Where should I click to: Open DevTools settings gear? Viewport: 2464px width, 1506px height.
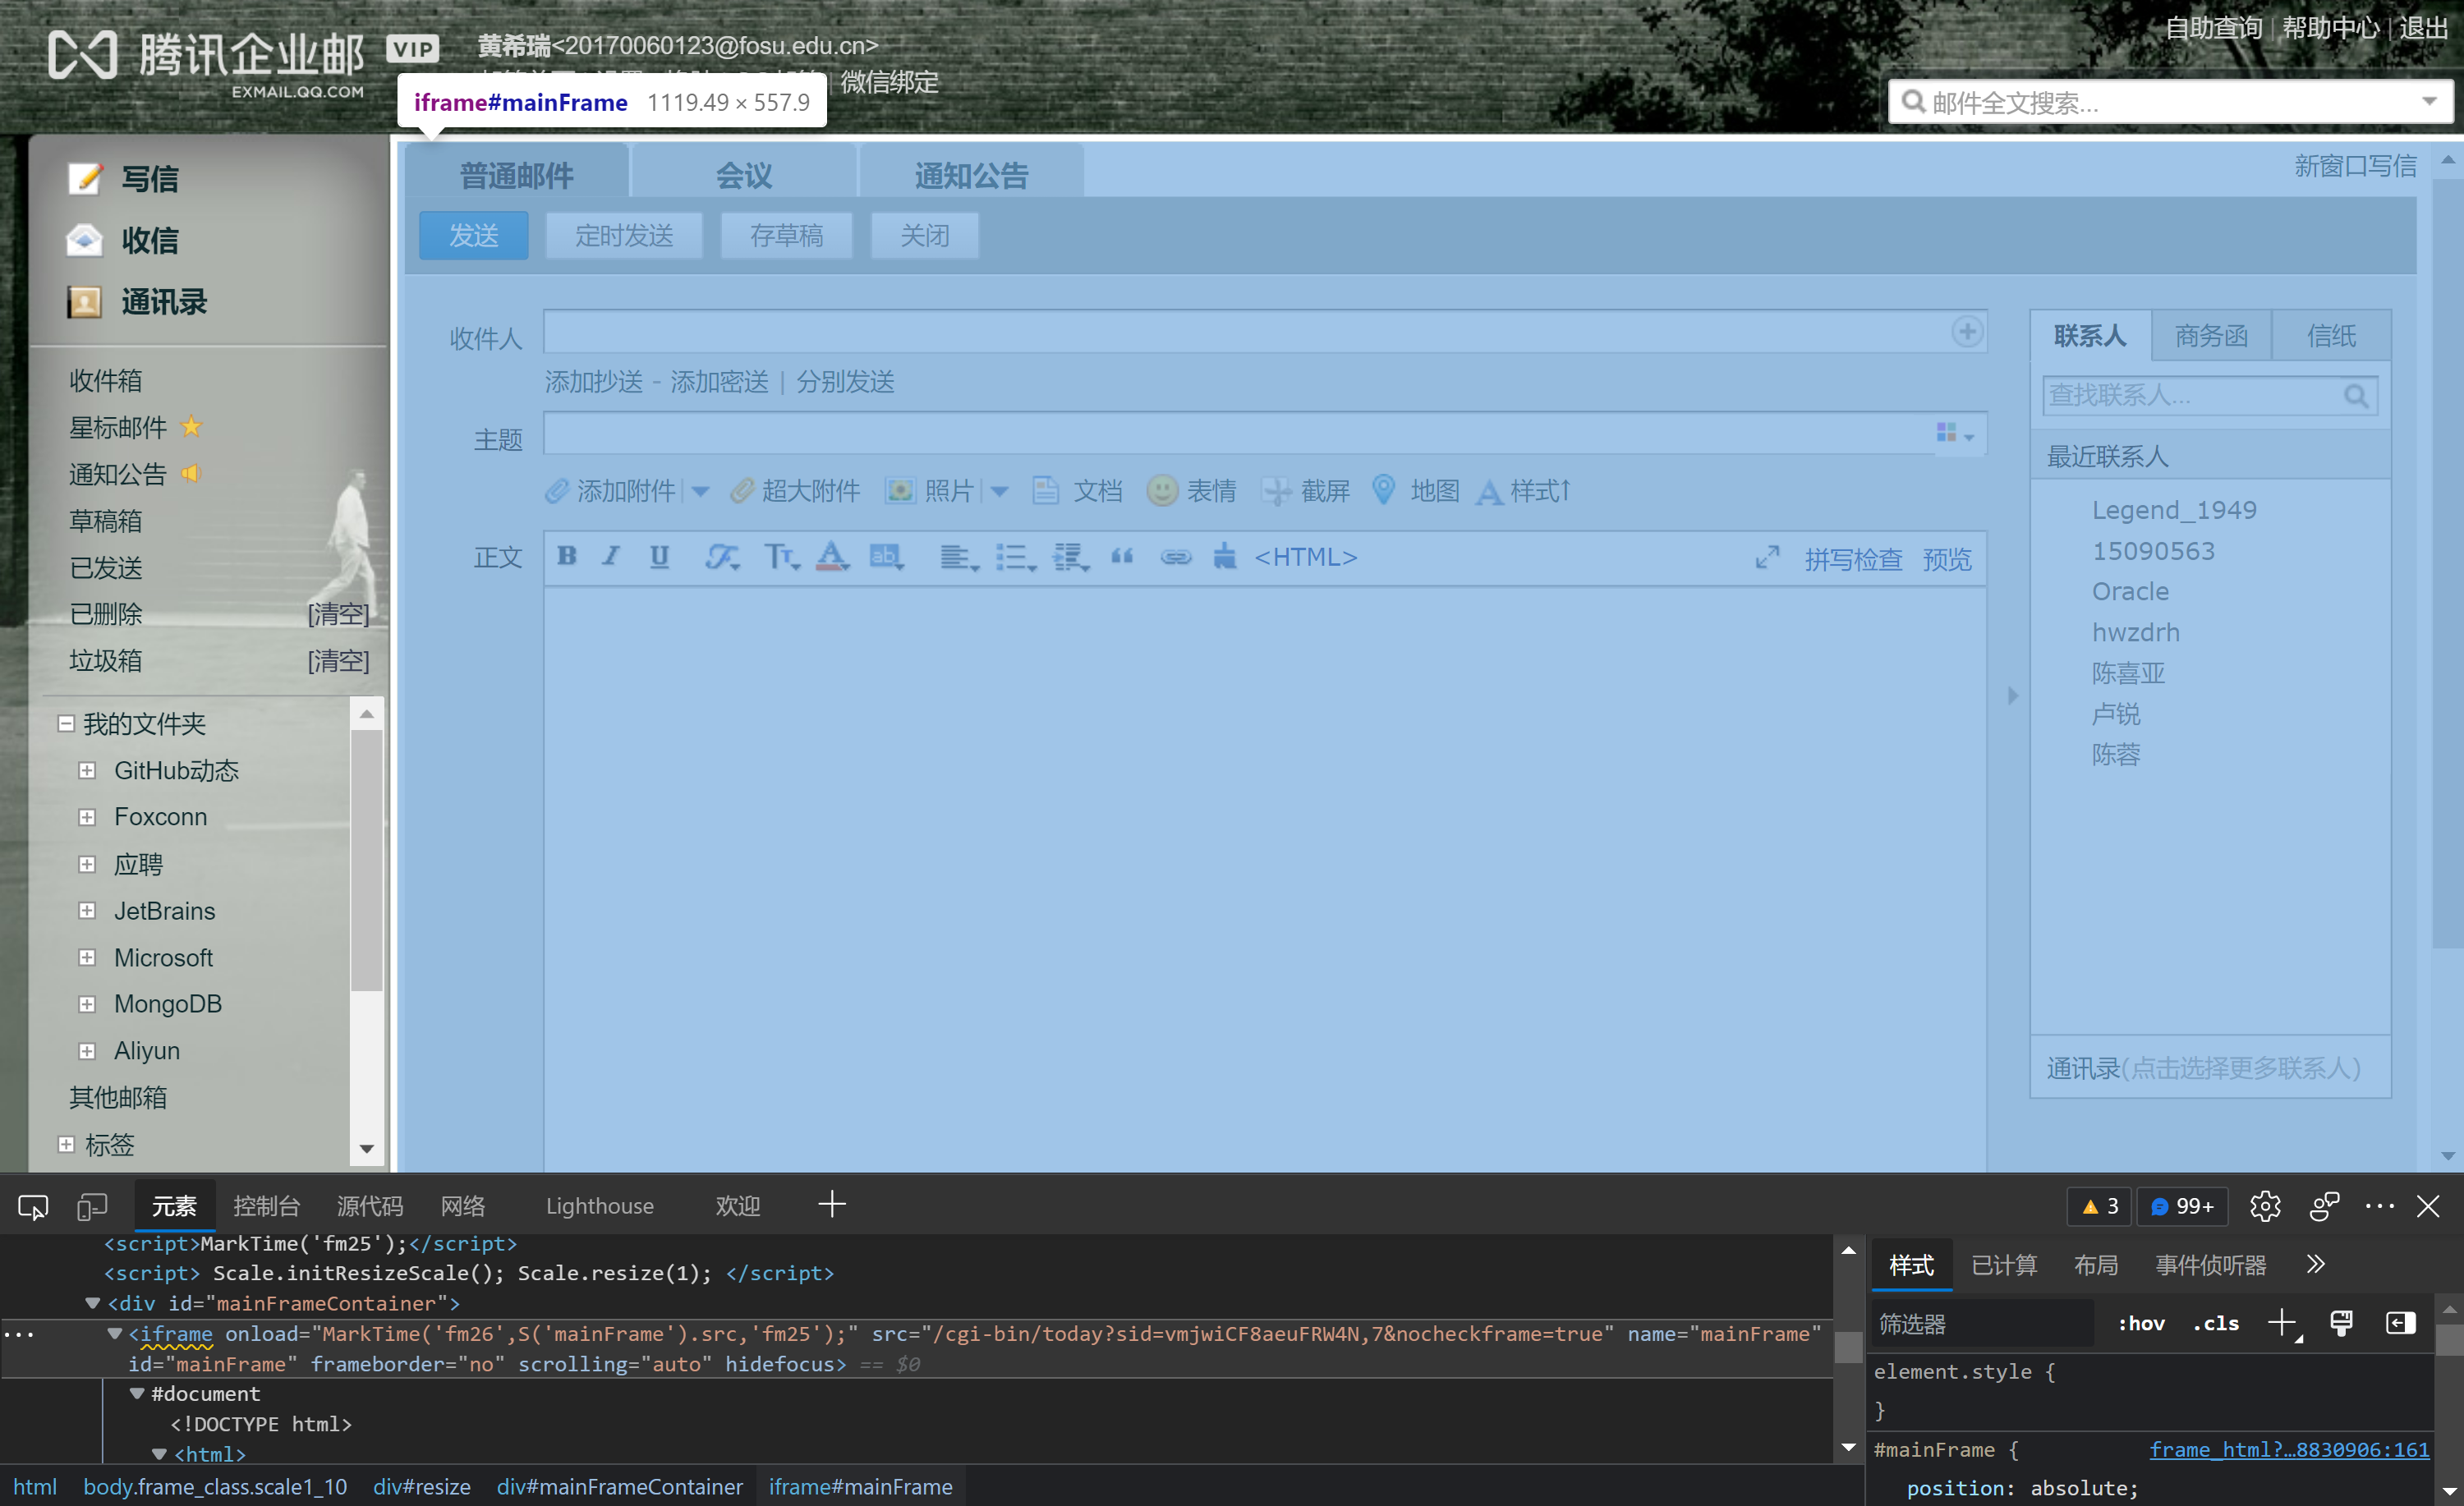pyautogui.click(x=2265, y=1206)
